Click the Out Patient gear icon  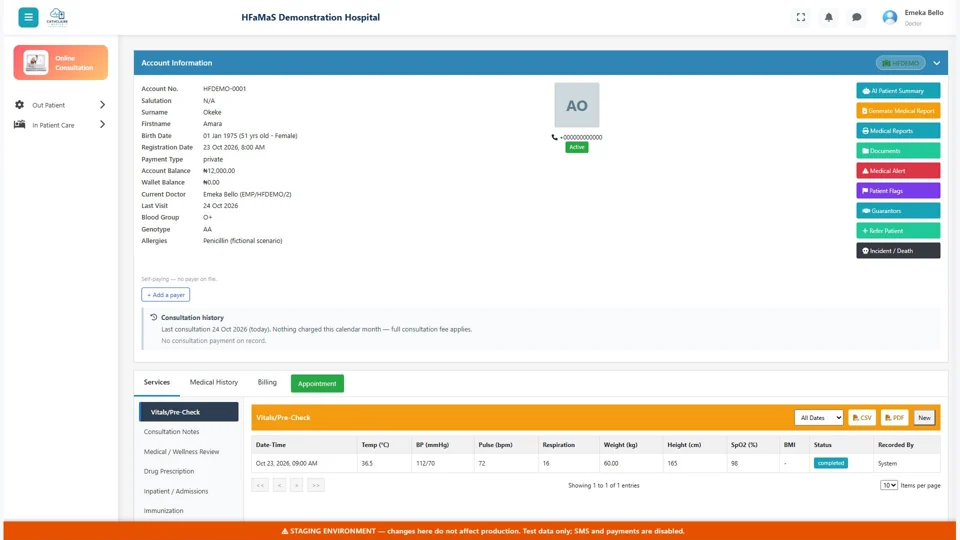click(x=20, y=105)
